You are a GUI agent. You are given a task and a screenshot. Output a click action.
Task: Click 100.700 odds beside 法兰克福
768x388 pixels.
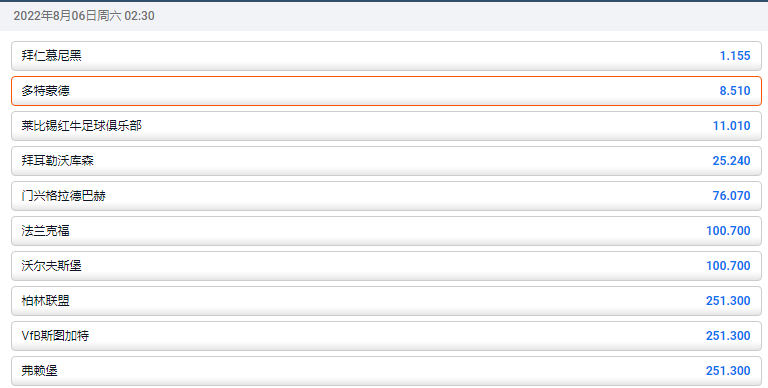728,231
